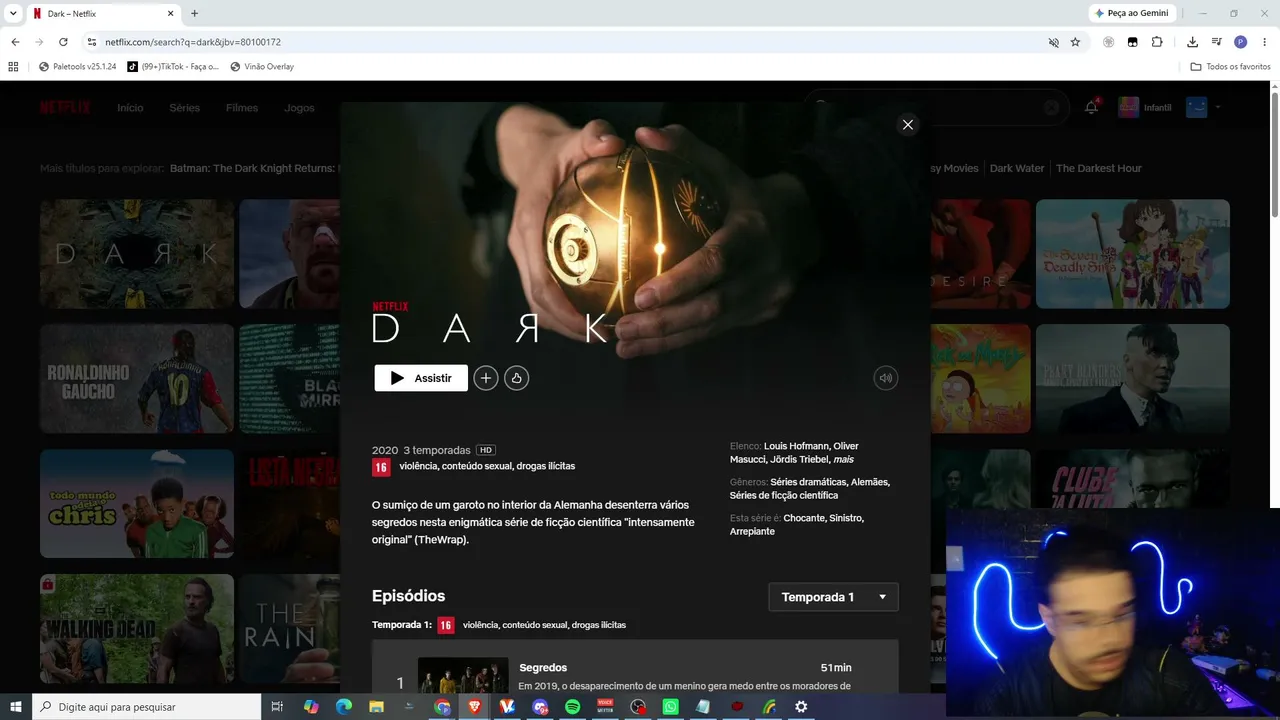Screen dimensions: 1280x720
Task: Expand the tab search dropdown arrow
Action: point(14,13)
